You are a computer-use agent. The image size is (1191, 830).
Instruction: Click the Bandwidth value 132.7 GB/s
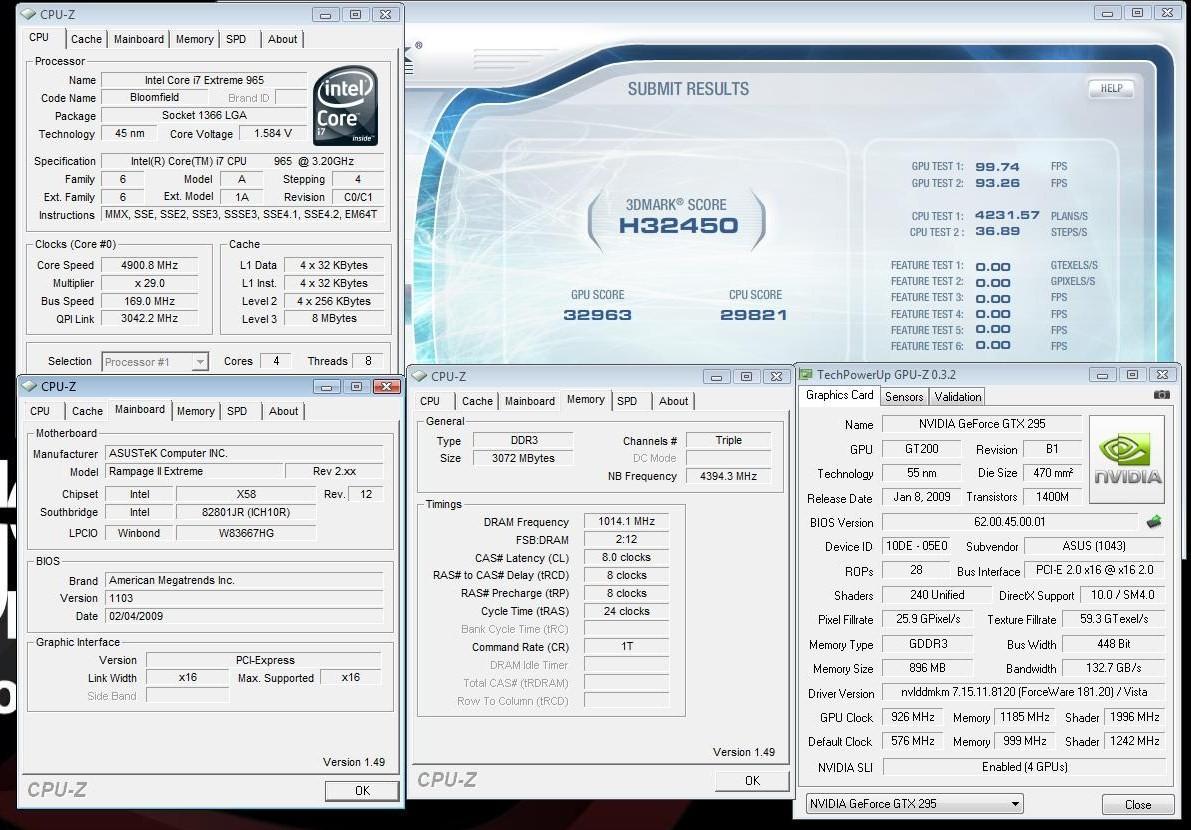pos(1114,667)
